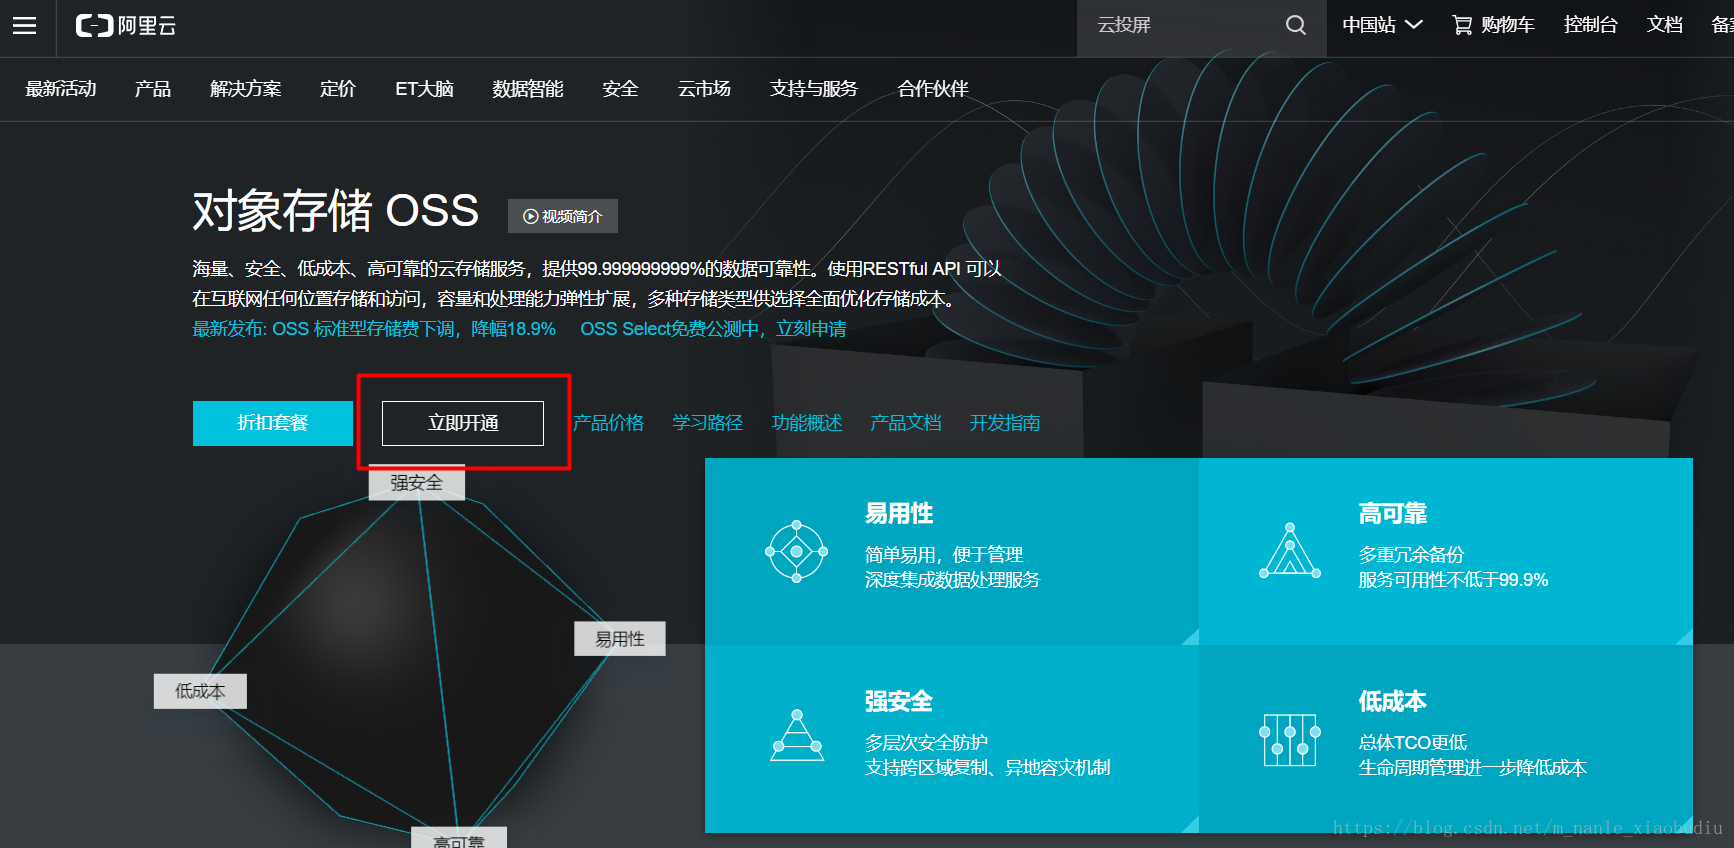The image size is (1734, 848).
Task: Select the 低成本 chart label
Action: tap(200, 691)
